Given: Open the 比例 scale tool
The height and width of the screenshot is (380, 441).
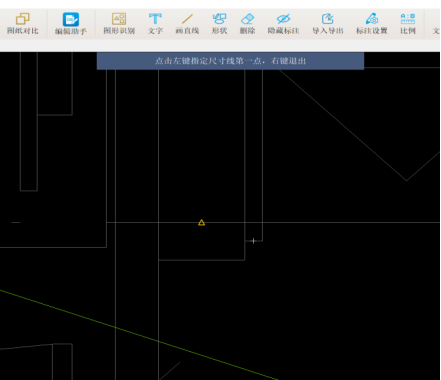Looking at the screenshot, I should [x=408, y=24].
